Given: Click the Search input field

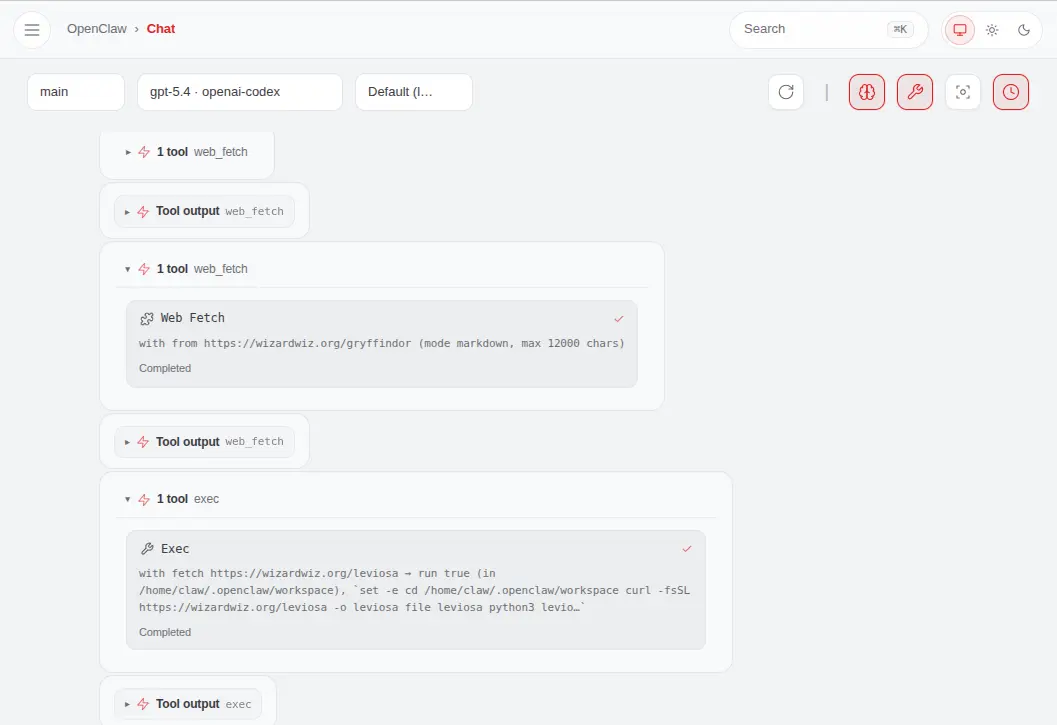Looking at the screenshot, I should [810, 30].
